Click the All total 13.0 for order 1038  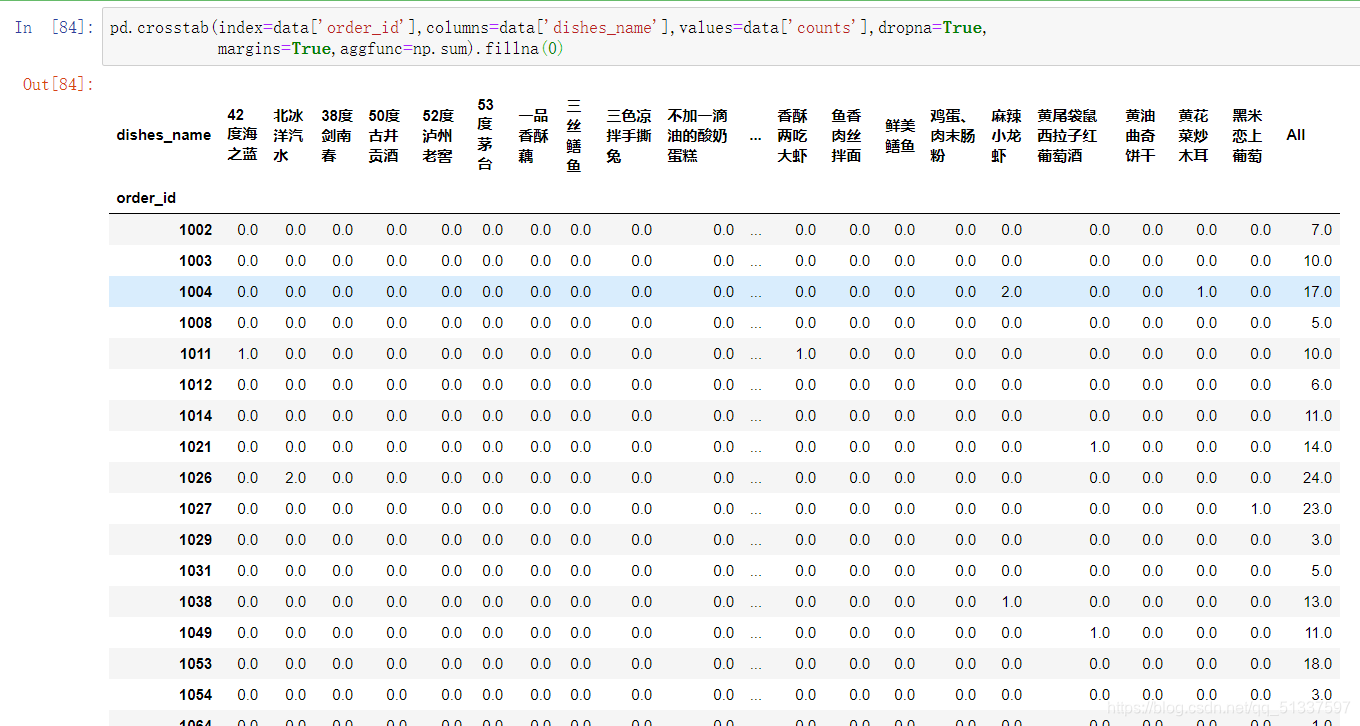1318,602
